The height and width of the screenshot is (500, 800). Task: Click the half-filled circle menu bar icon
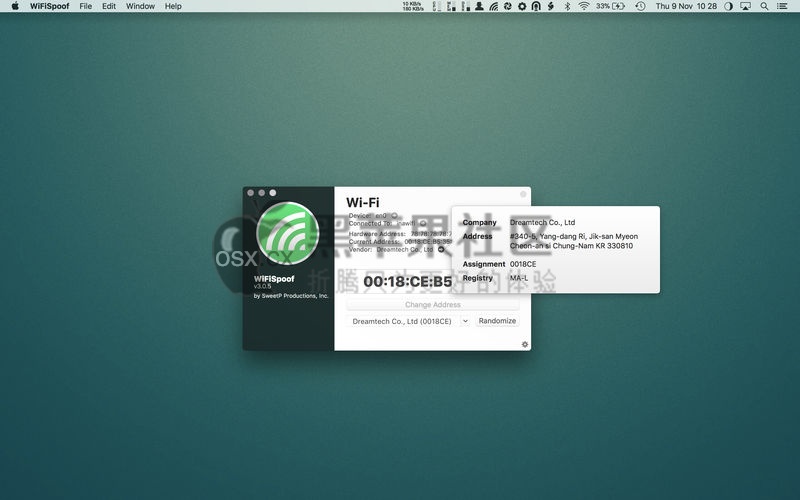729,6
